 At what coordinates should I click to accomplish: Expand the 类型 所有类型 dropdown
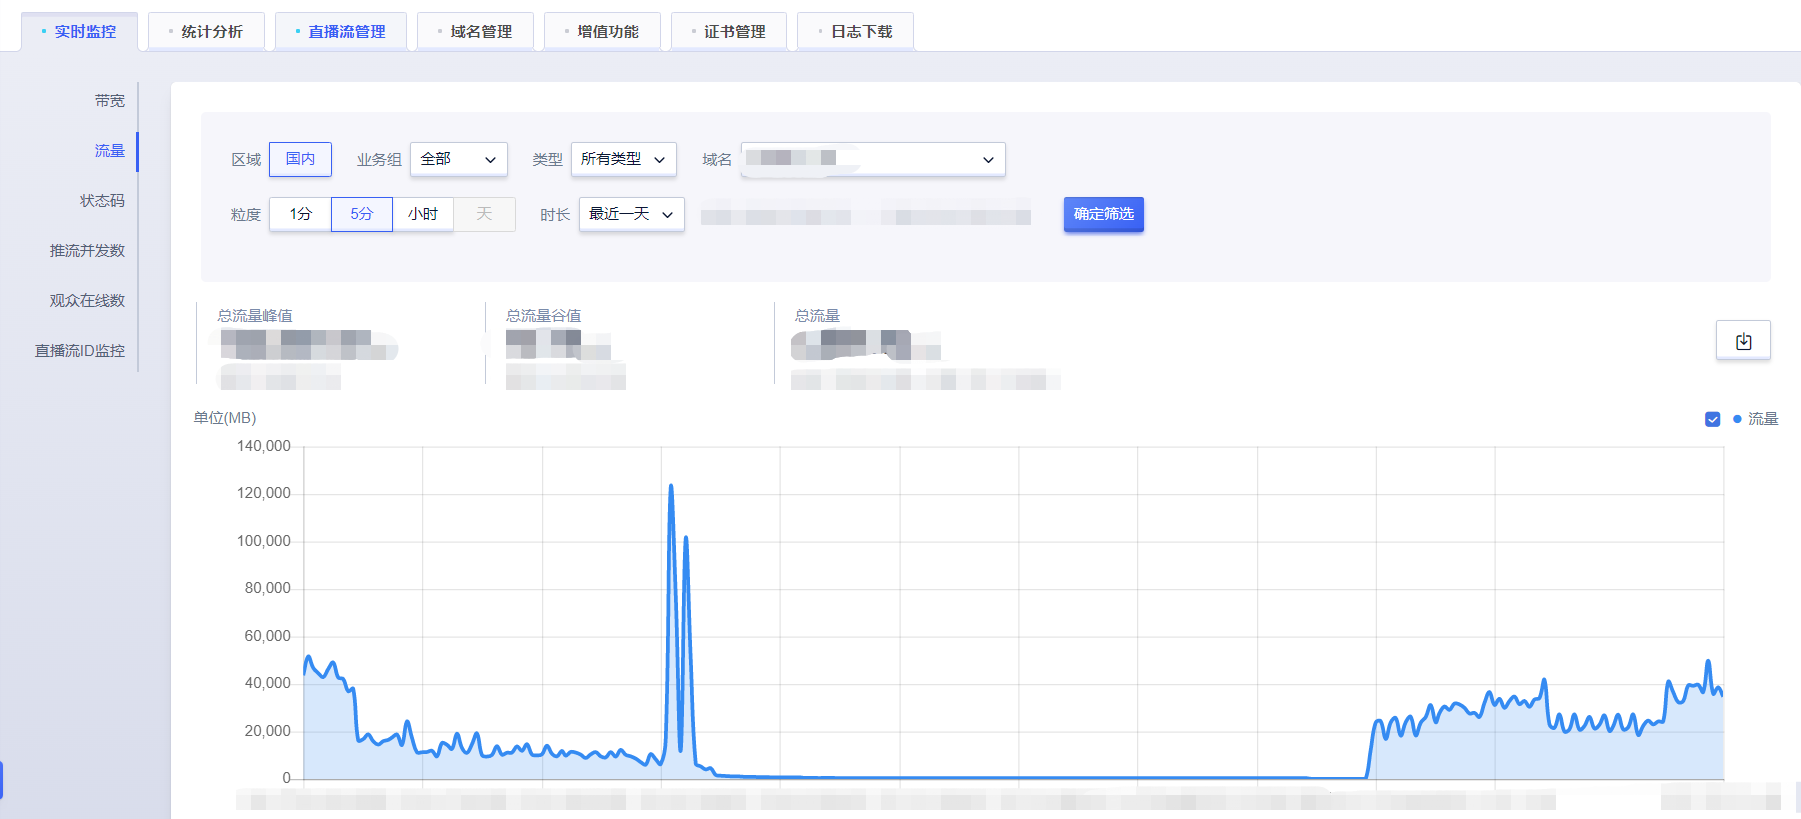point(623,159)
